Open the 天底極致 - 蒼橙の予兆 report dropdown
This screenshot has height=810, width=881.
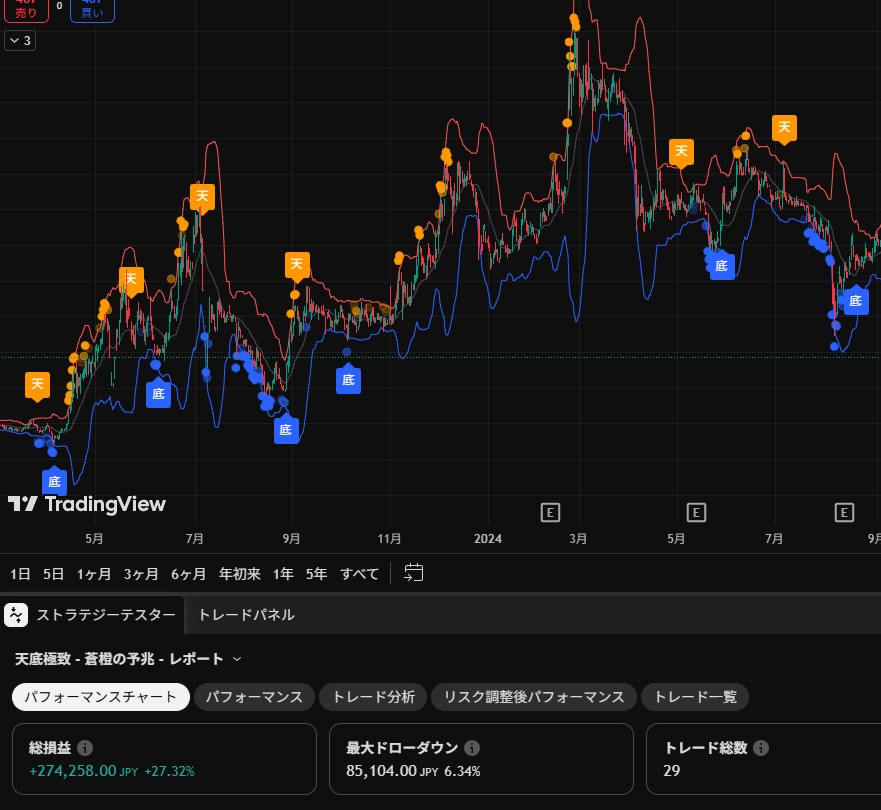pyautogui.click(x=237, y=659)
